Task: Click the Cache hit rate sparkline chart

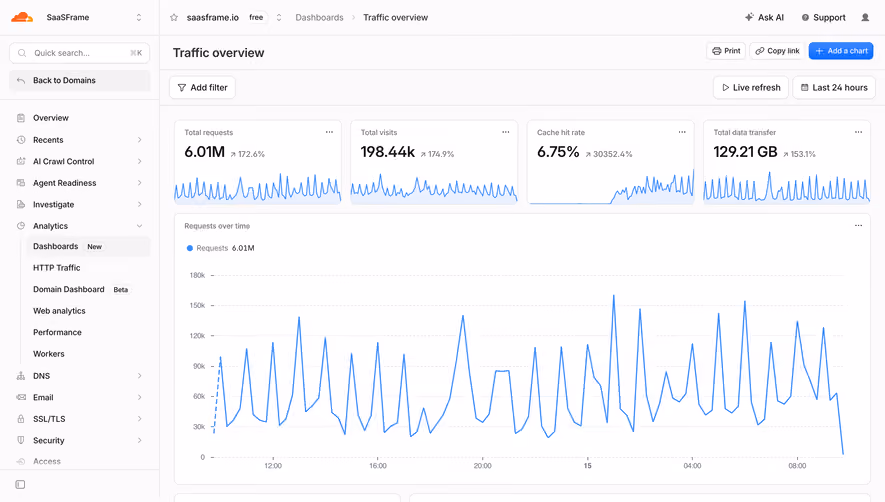Action: (x=611, y=187)
